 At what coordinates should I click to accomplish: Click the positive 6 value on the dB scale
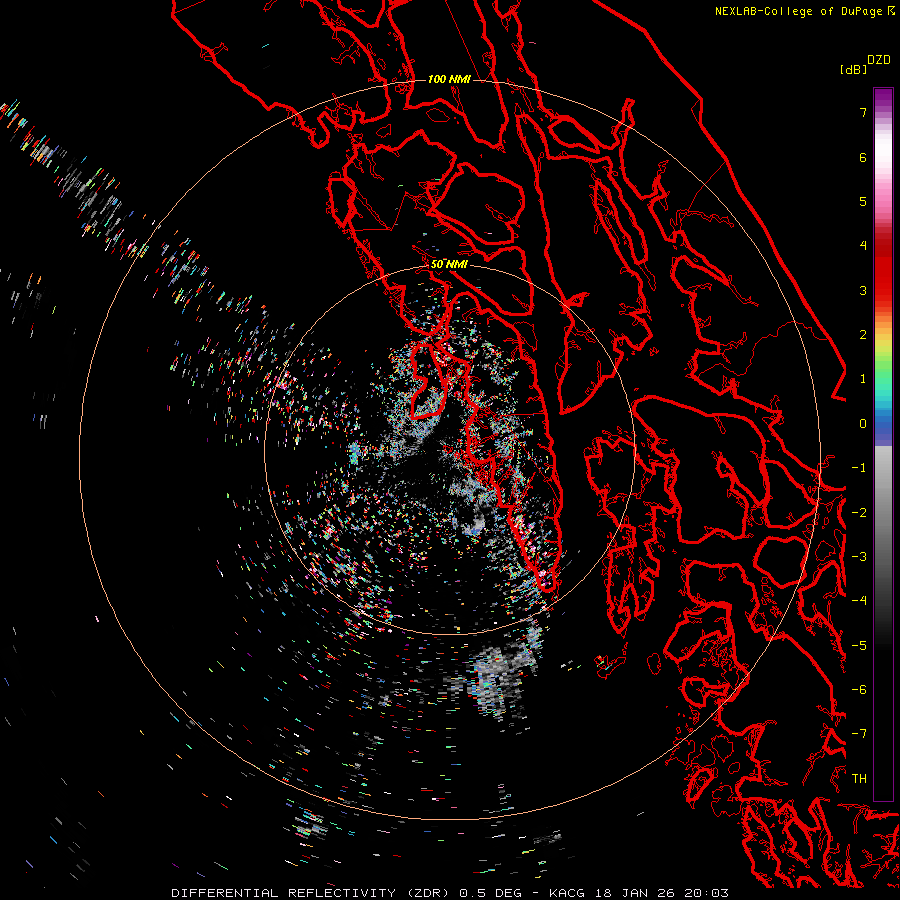pyautogui.click(x=863, y=157)
